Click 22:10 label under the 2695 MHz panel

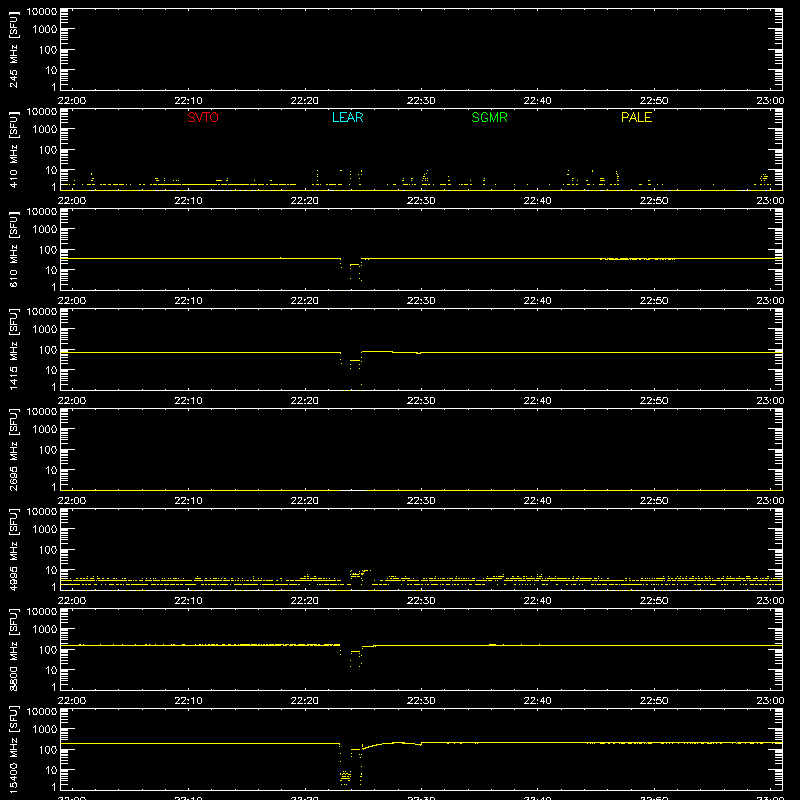click(188, 501)
